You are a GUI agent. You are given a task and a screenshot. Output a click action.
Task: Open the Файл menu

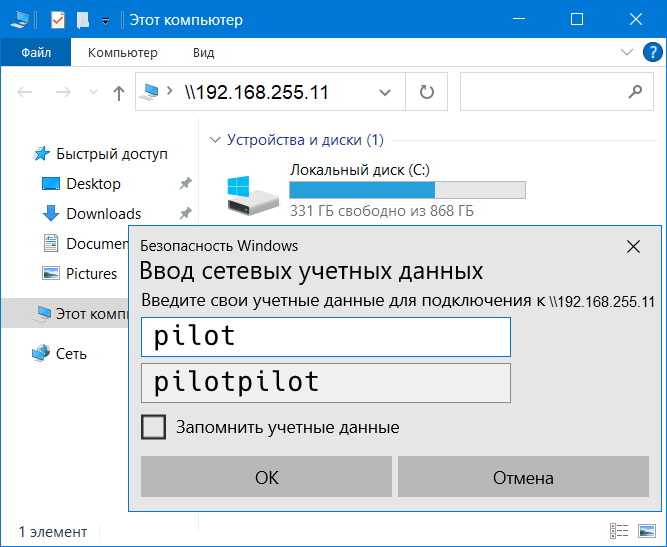click(x=36, y=52)
